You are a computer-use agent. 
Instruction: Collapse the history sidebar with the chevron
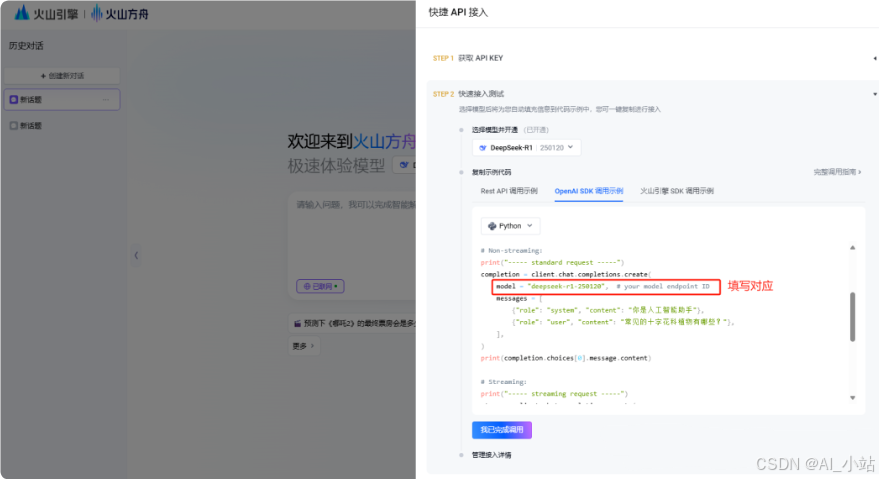(136, 255)
